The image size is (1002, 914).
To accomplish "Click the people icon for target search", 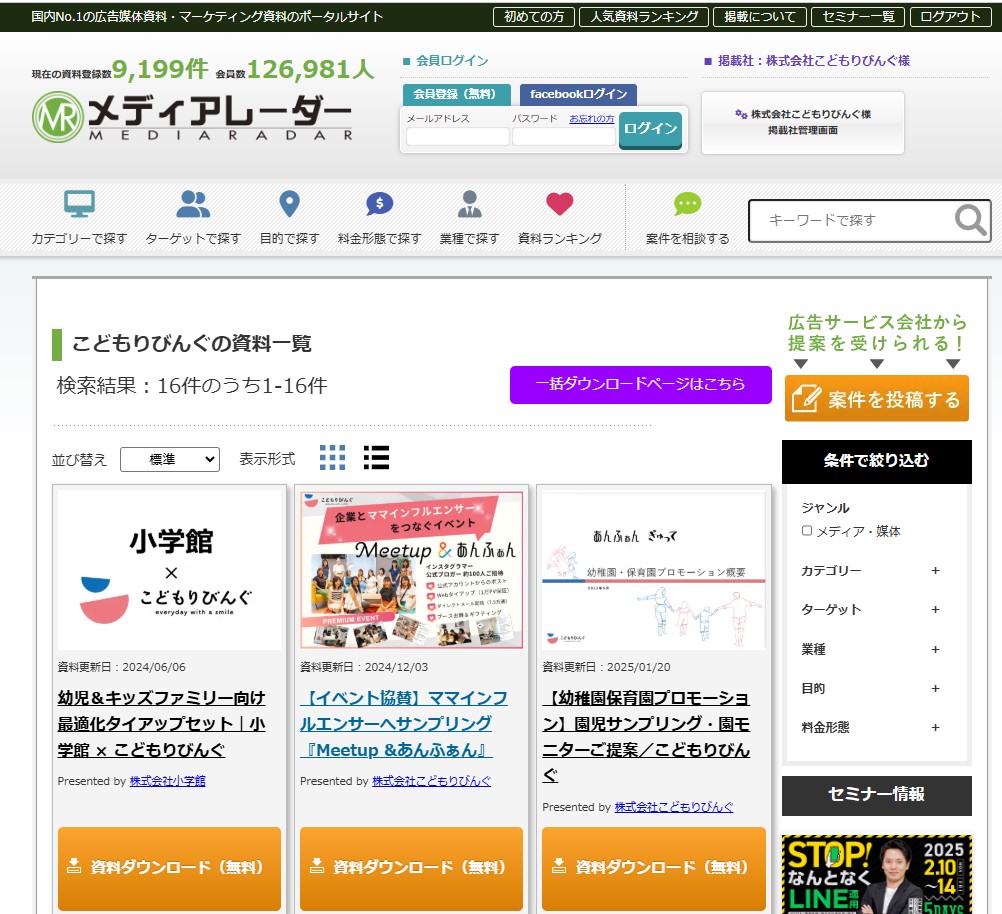I will [x=193, y=204].
